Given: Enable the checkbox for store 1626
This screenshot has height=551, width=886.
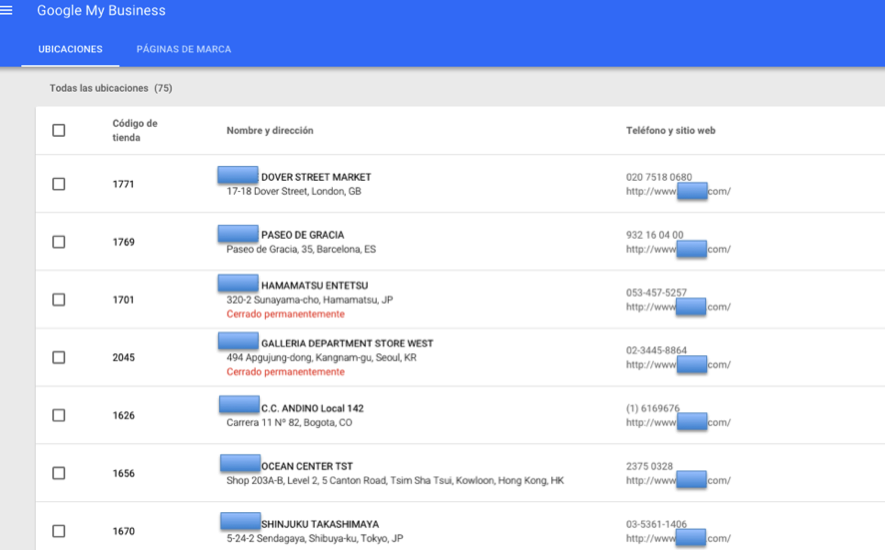Looking at the screenshot, I should click(59, 415).
